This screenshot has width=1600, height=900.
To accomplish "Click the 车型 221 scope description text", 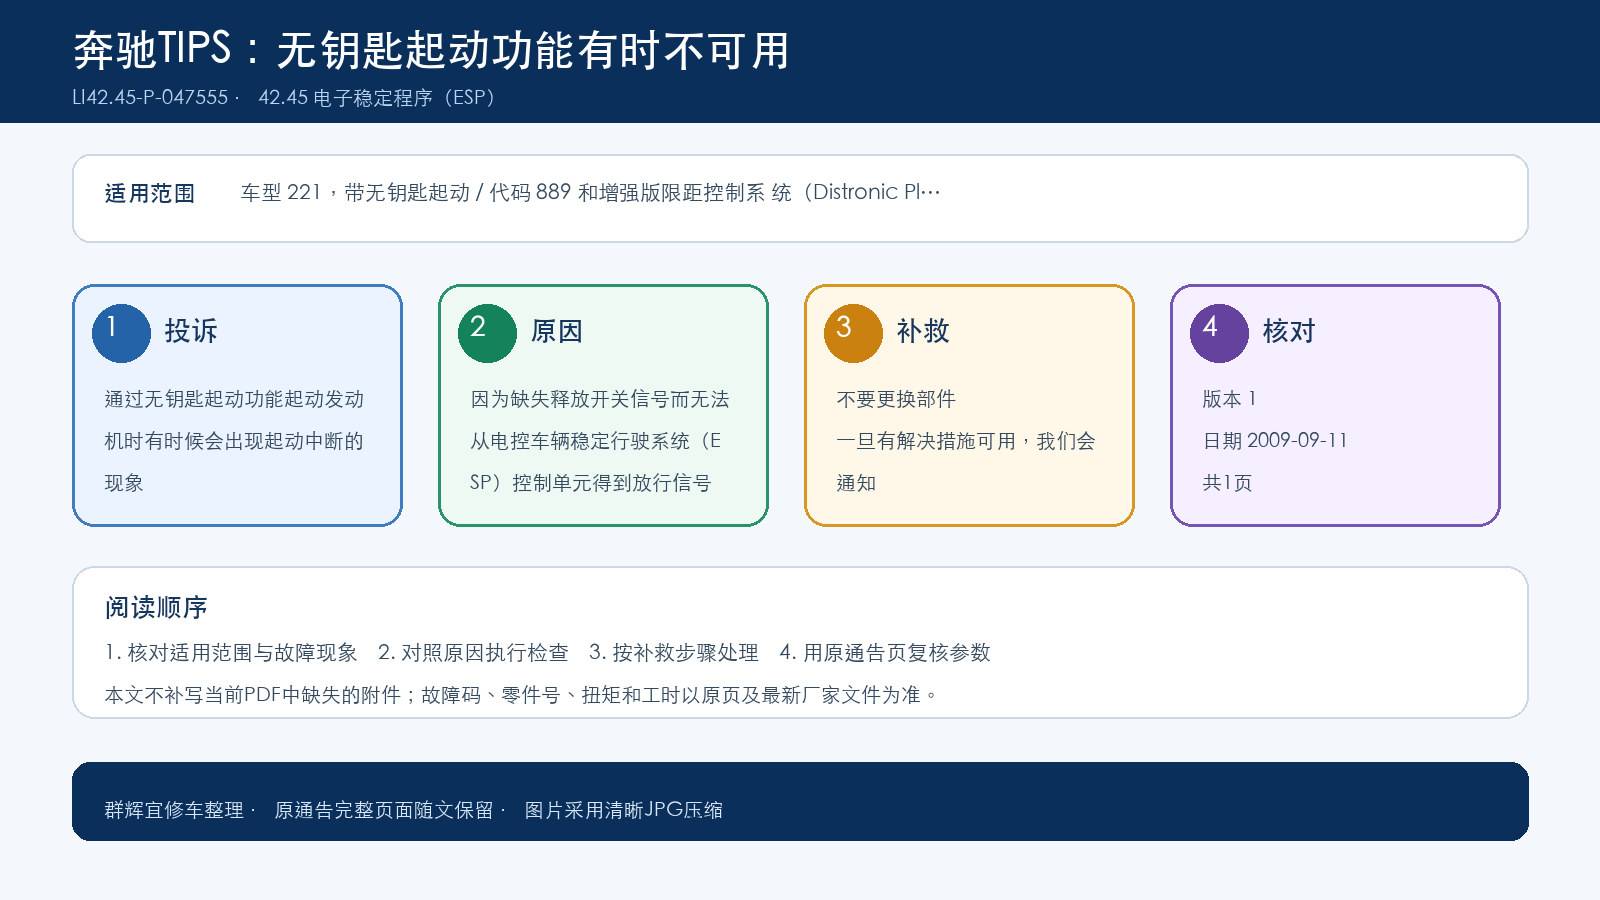I will pos(590,192).
